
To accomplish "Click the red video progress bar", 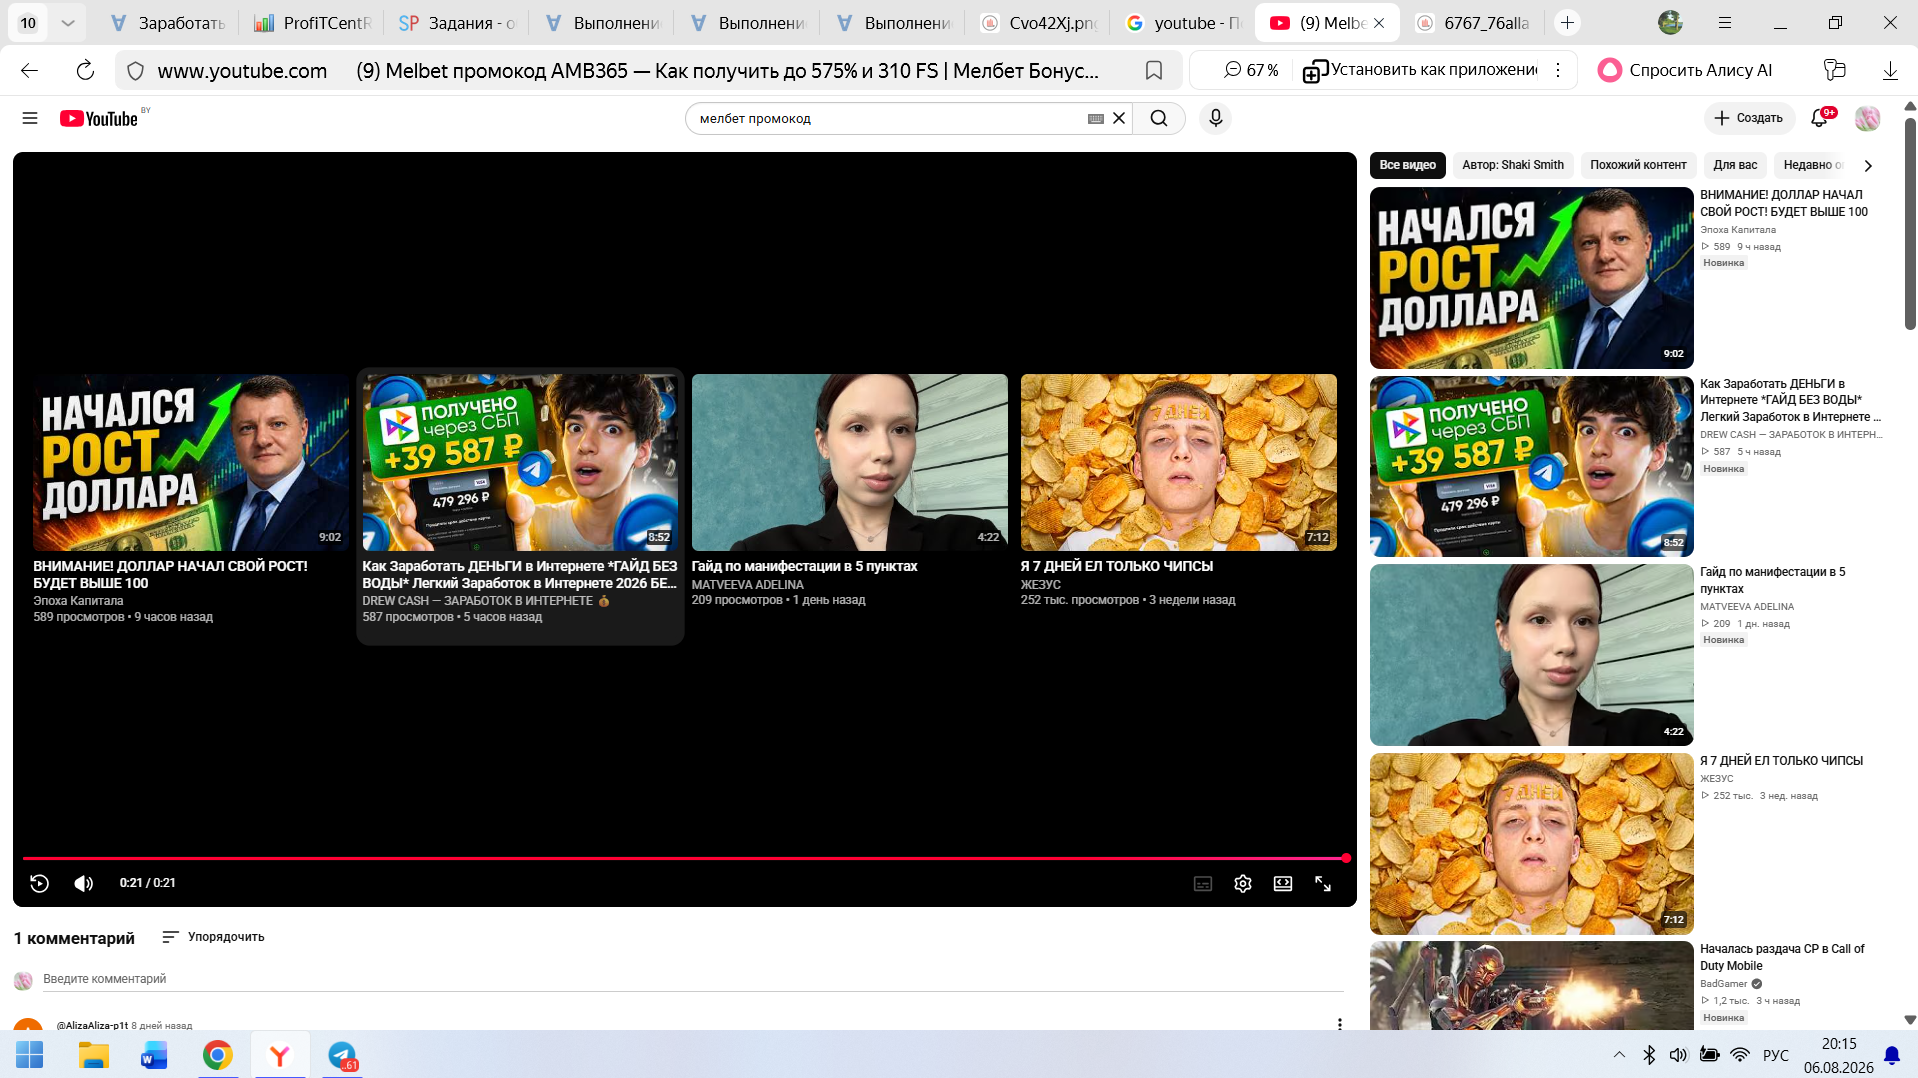I will click(685, 858).
